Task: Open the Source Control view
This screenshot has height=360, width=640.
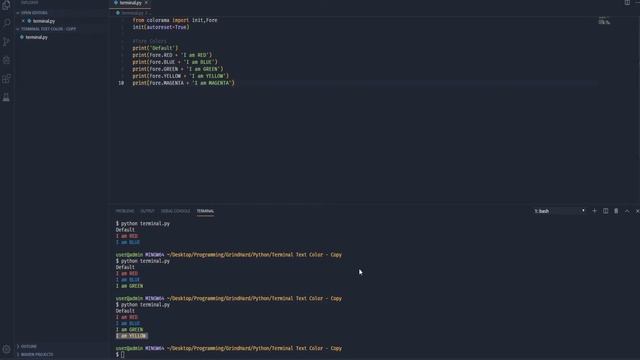Action: pos(6,42)
